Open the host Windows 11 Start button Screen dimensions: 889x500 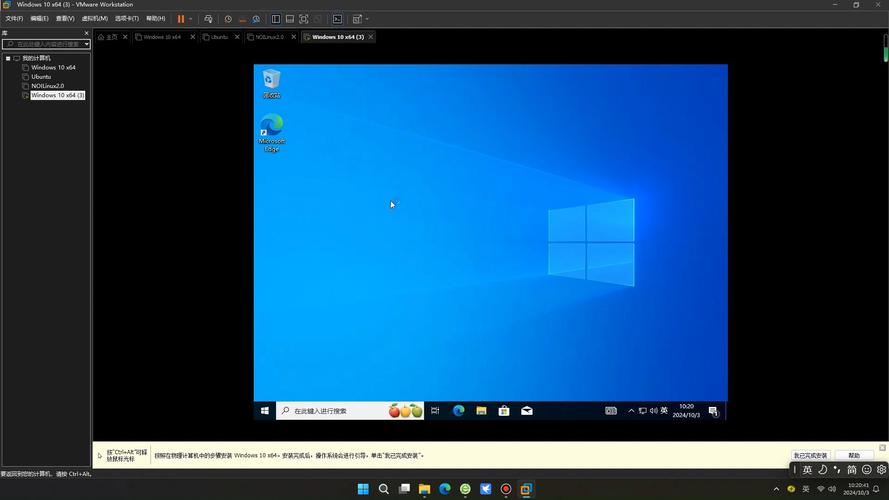tap(363, 489)
